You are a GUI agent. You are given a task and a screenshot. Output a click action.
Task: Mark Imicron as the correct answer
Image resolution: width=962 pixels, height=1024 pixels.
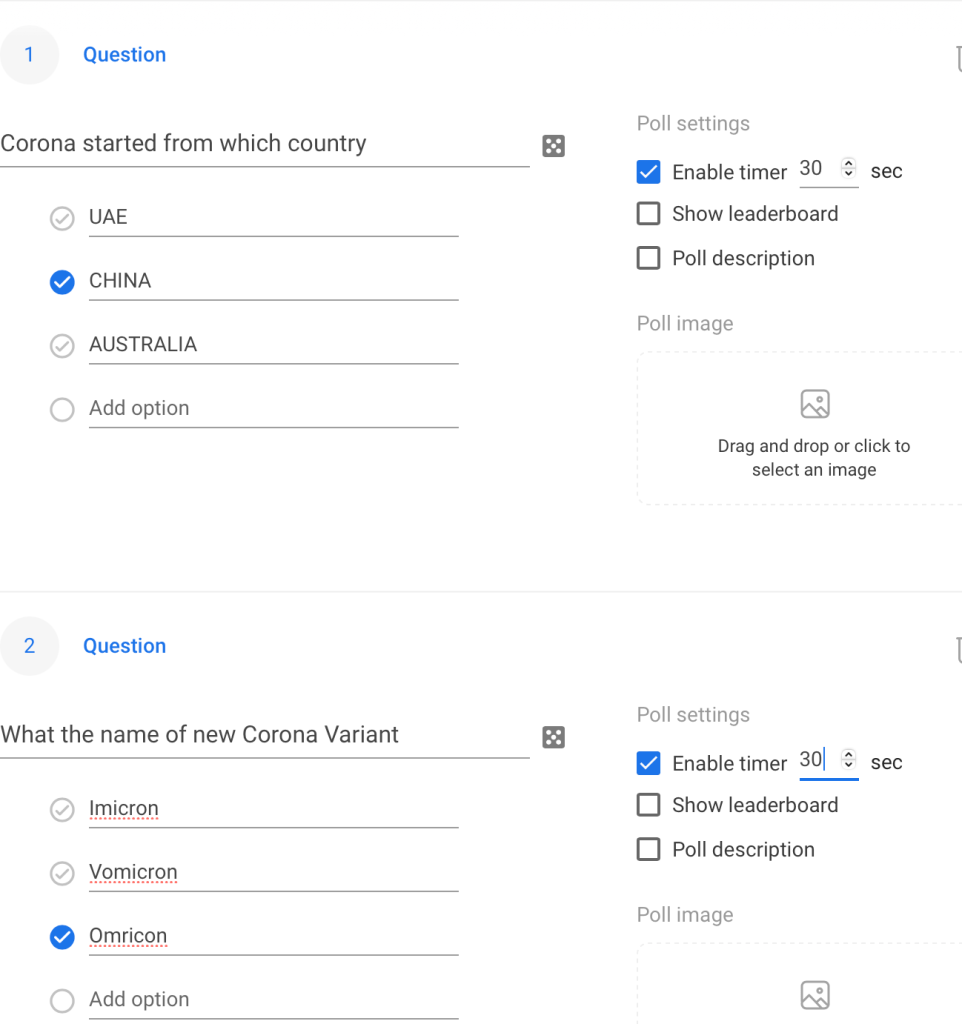point(62,809)
